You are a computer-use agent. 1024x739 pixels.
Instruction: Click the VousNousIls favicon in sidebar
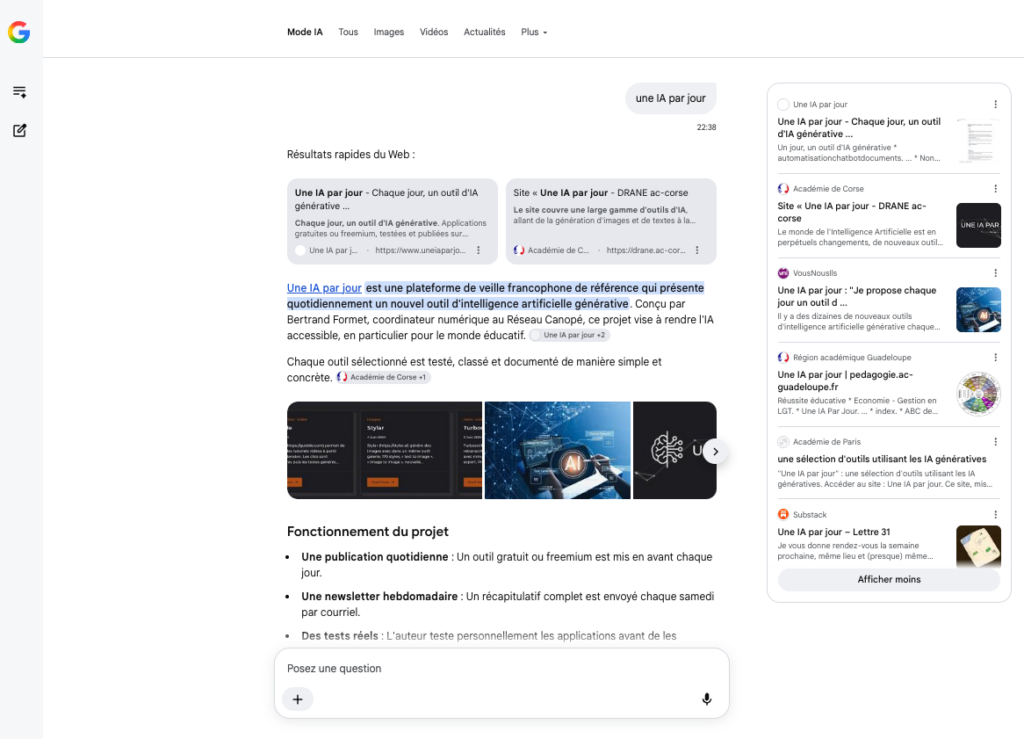pos(783,273)
